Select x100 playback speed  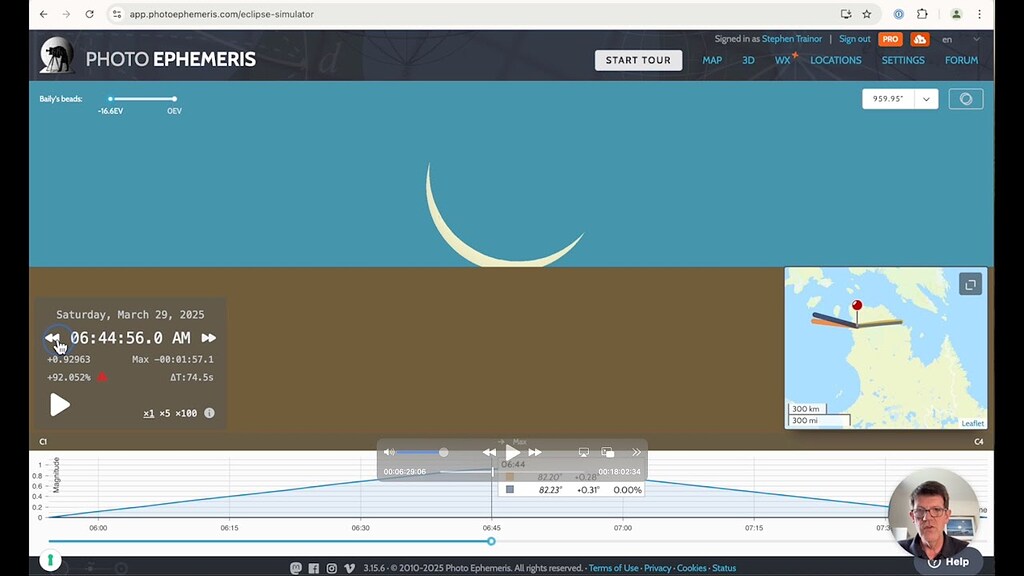pos(186,413)
